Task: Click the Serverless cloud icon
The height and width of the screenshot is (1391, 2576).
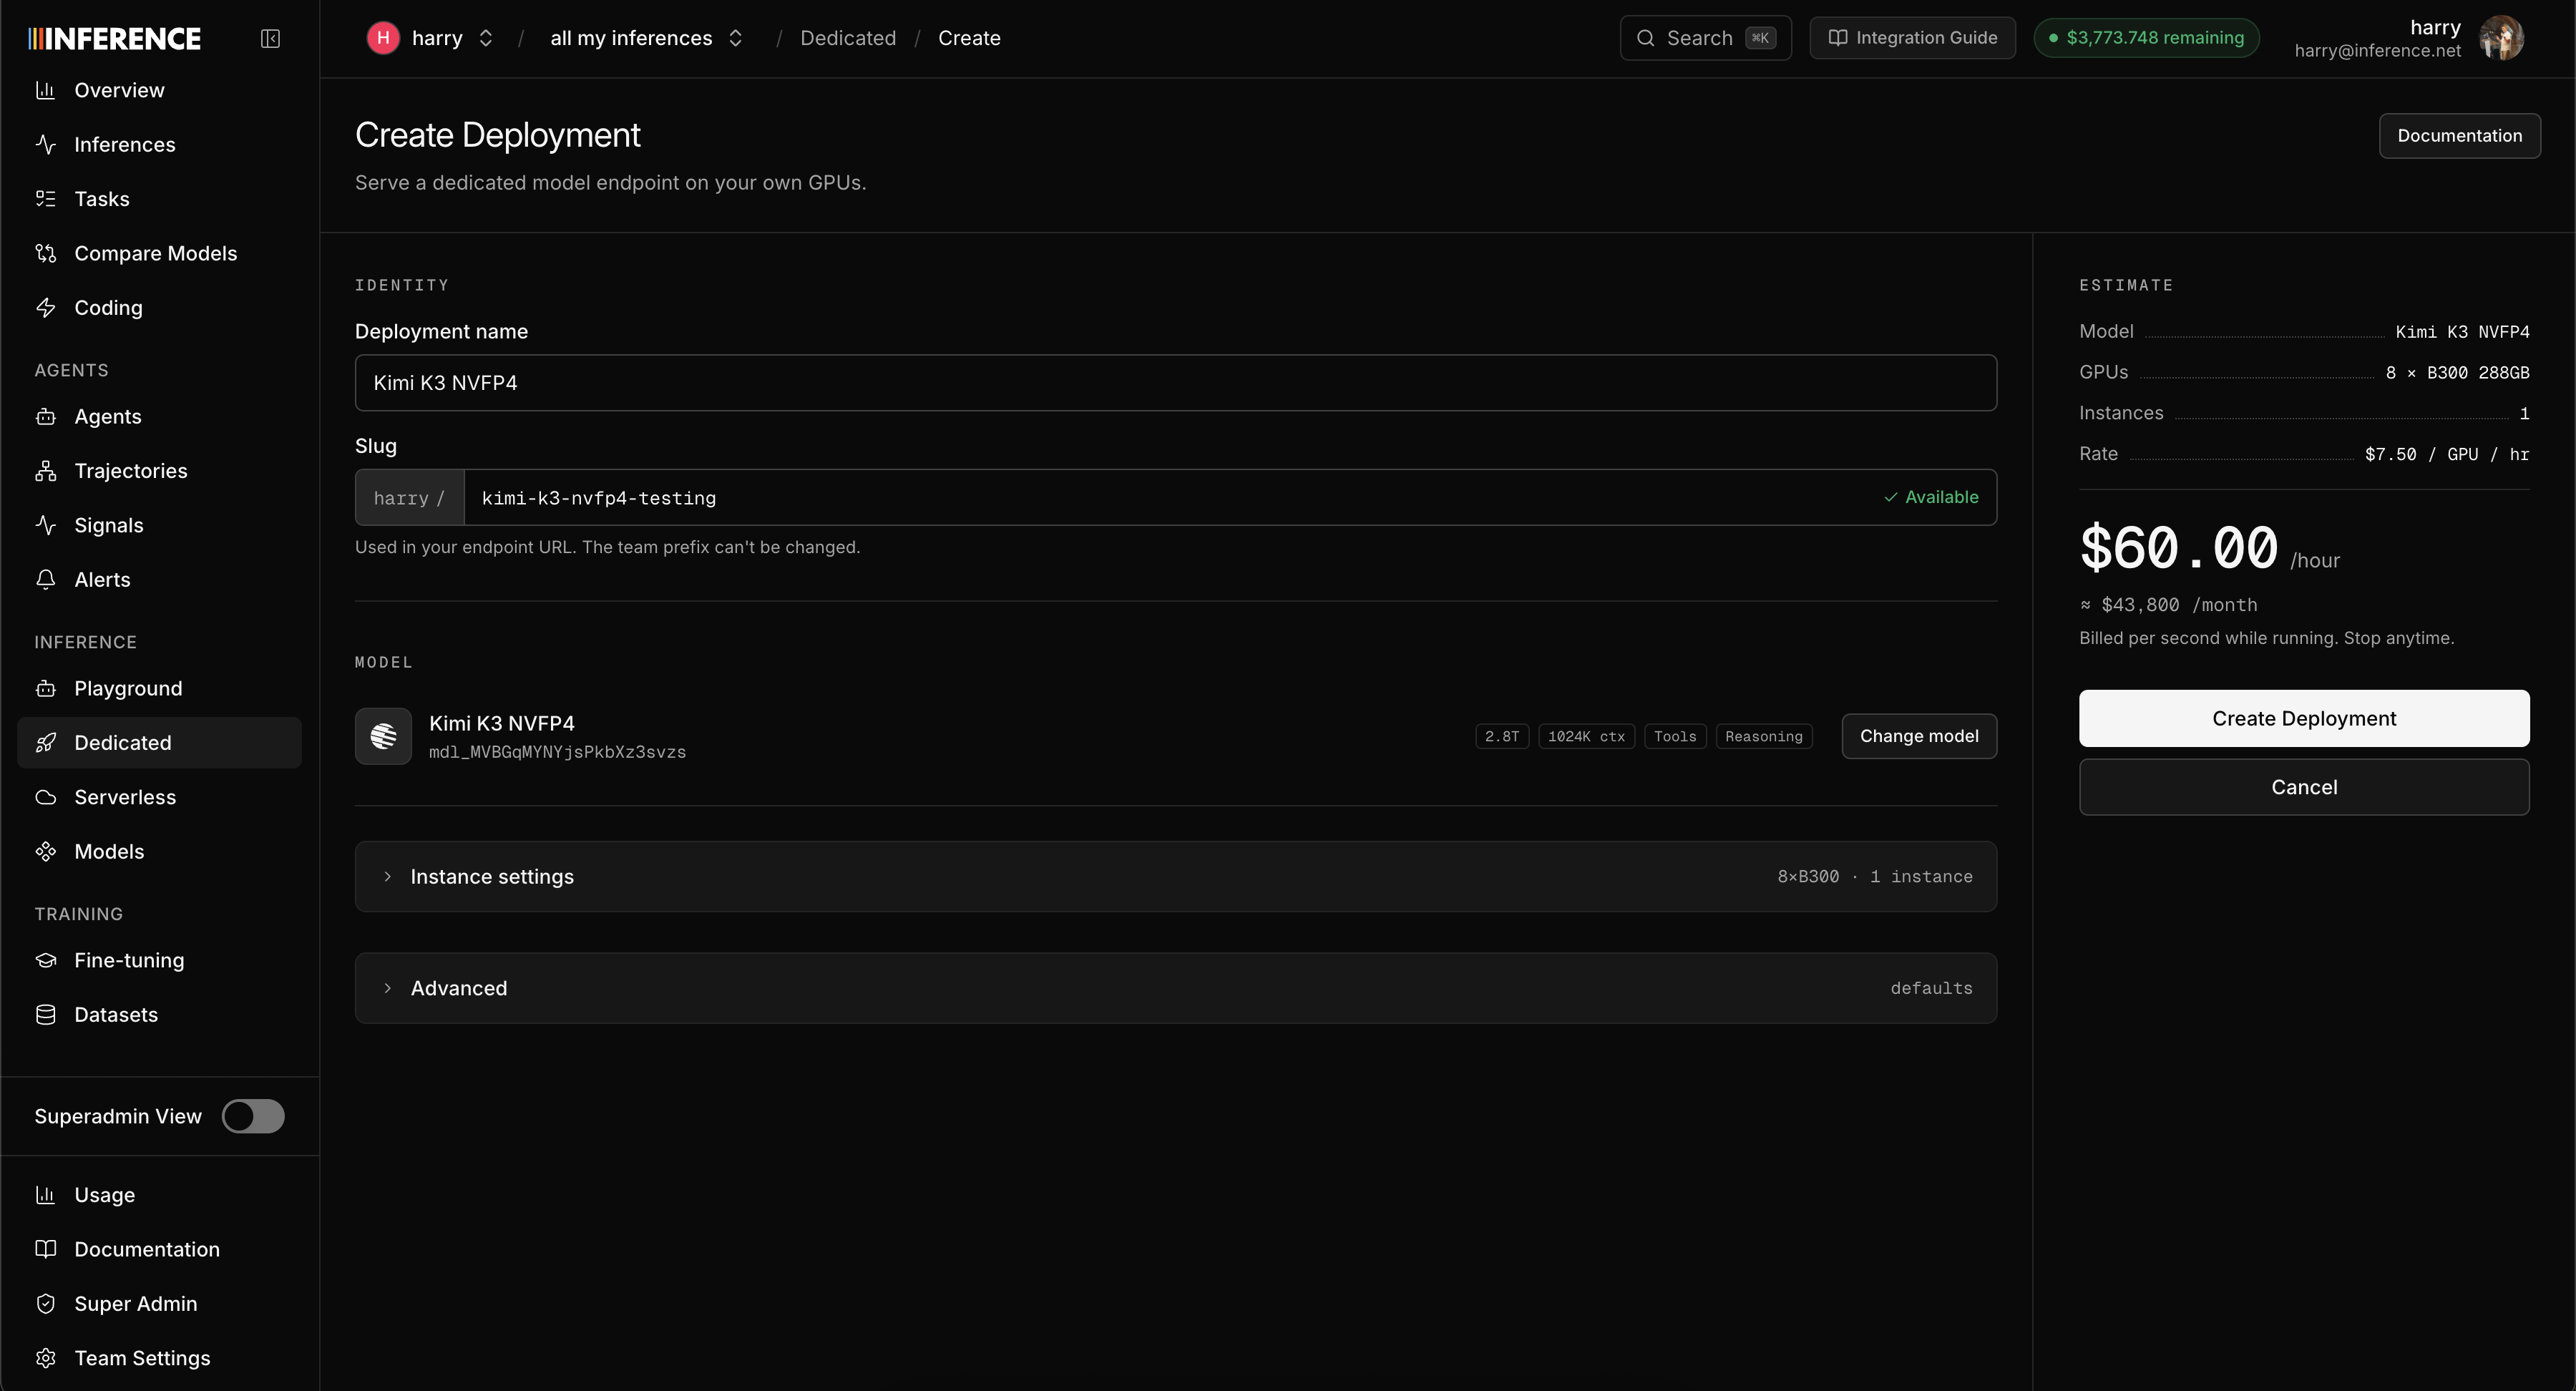Action: (x=45, y=797)
